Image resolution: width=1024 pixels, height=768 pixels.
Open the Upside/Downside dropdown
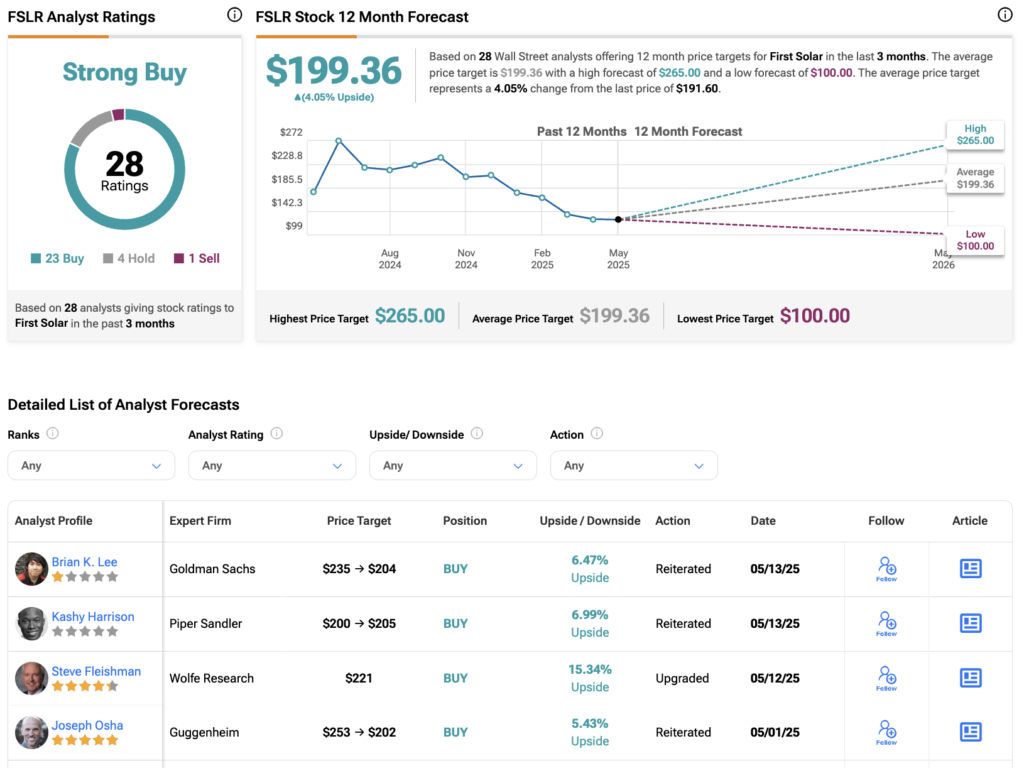(x=453, y=466)
